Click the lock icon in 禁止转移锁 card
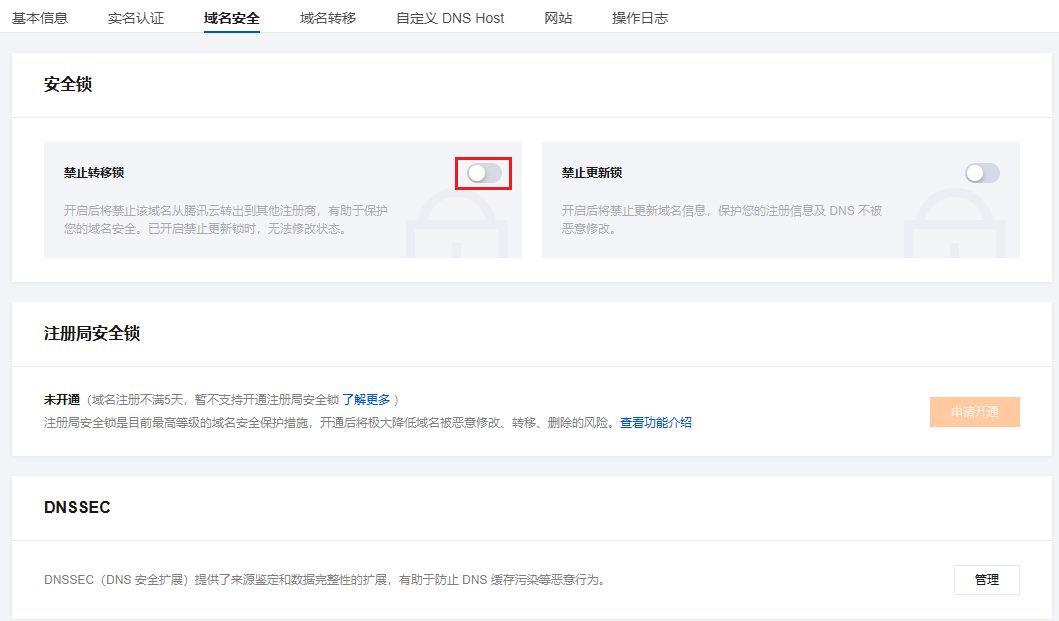Screen dimensions: 1059x621 457,223
